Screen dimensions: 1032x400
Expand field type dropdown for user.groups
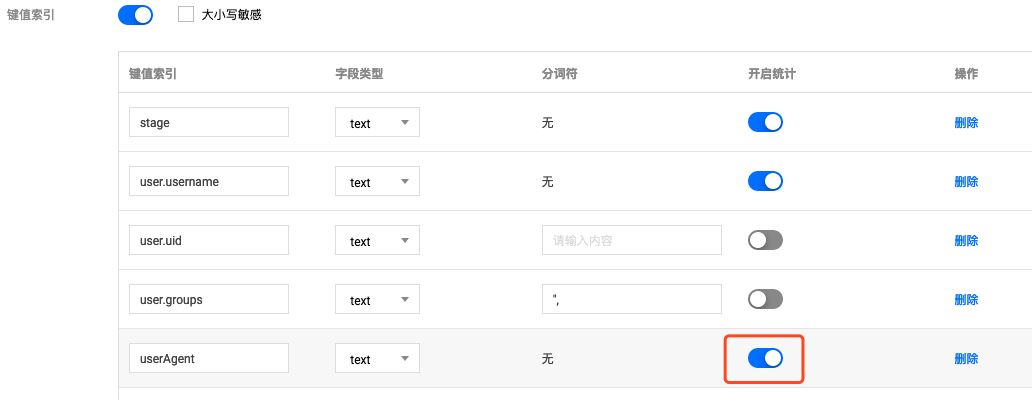click(377, 300)
